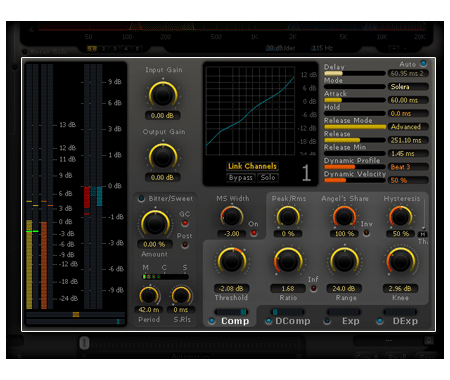Toggle the Comp section LED

(211, 321)
